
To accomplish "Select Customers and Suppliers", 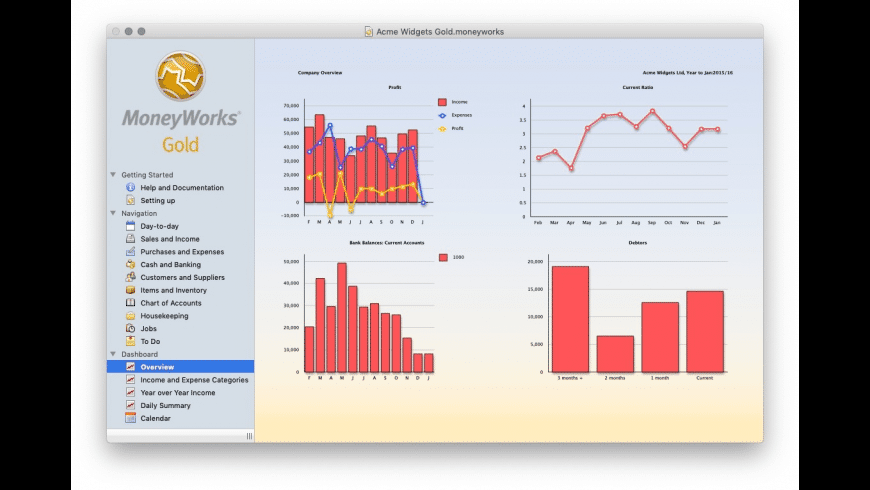I will tap(183, 277).
